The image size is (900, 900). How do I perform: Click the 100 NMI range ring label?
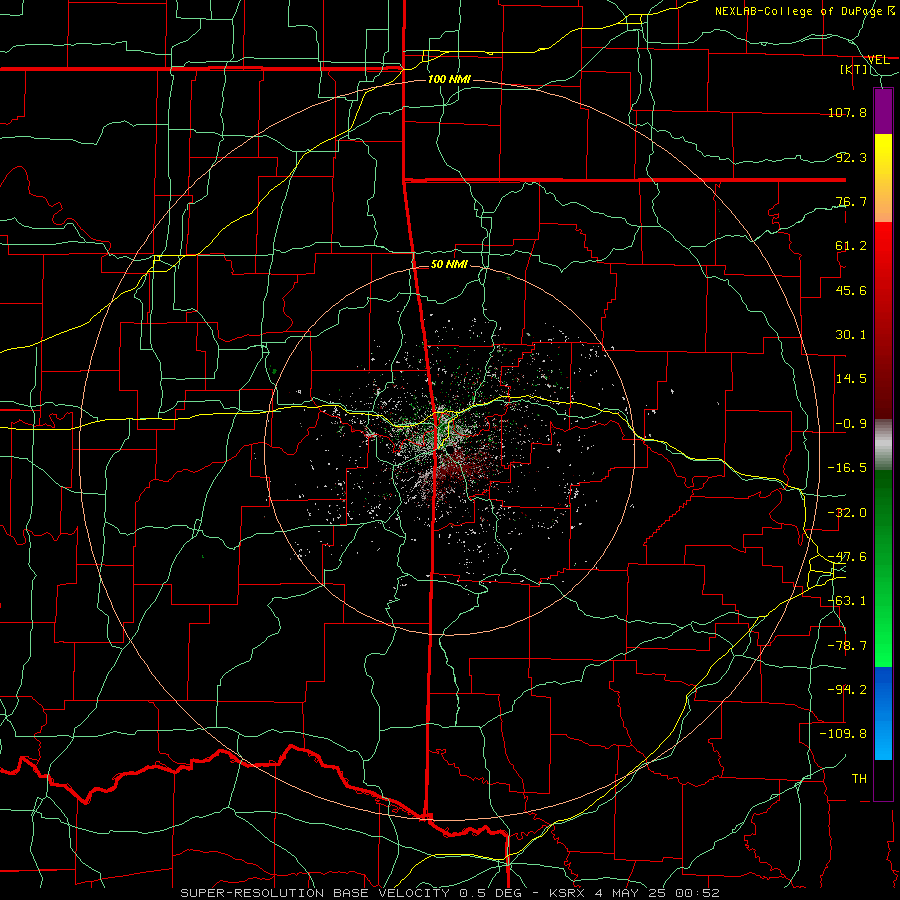(449, 79)
